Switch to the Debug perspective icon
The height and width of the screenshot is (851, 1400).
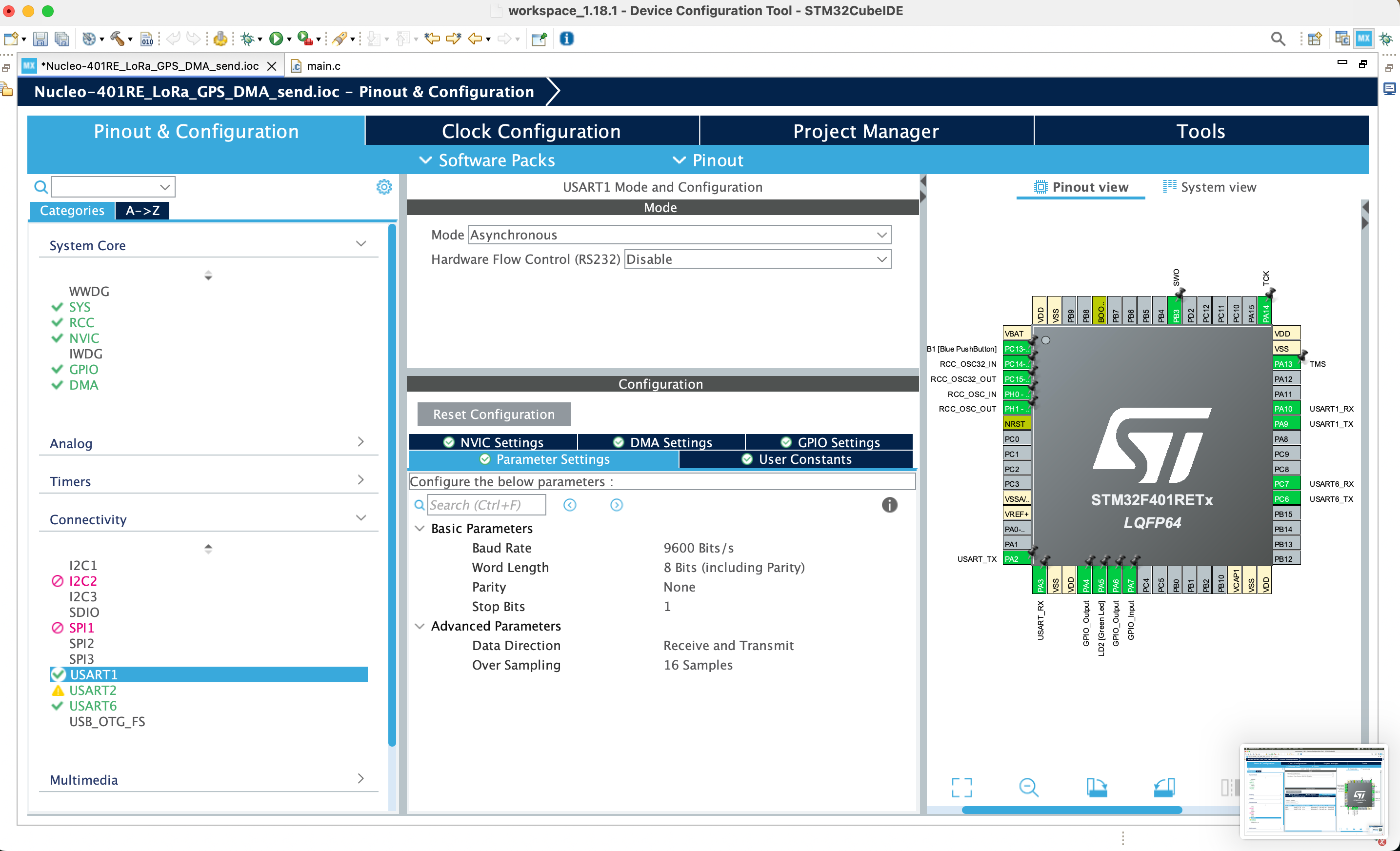[x=1386, y=39]
